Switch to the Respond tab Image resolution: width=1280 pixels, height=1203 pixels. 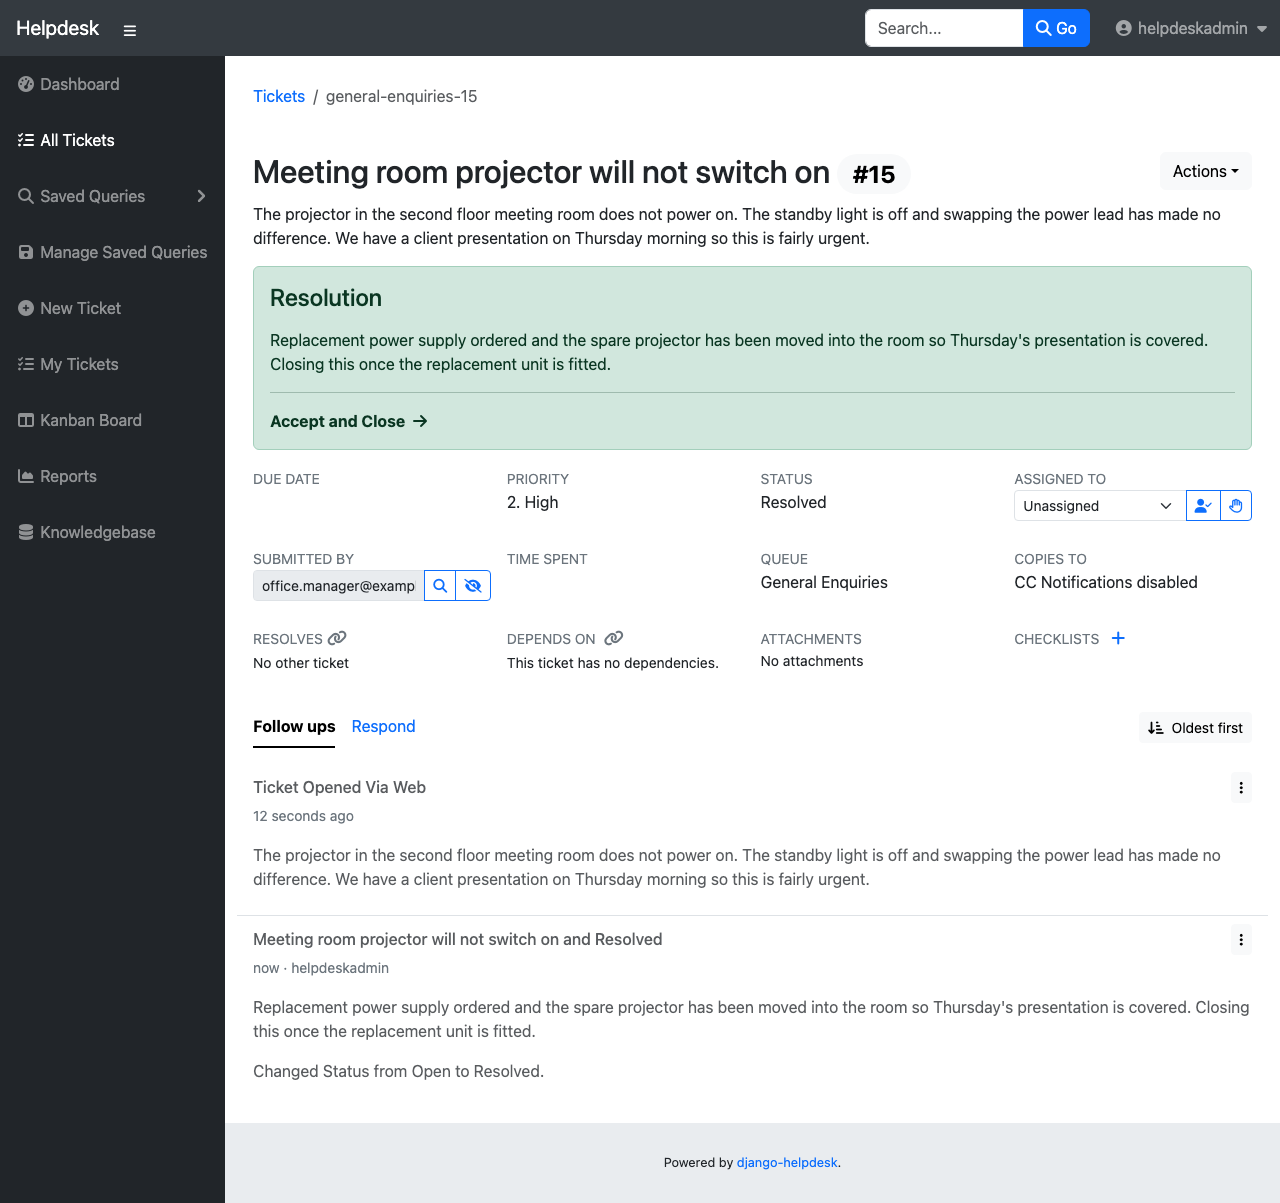pos(383,727)
